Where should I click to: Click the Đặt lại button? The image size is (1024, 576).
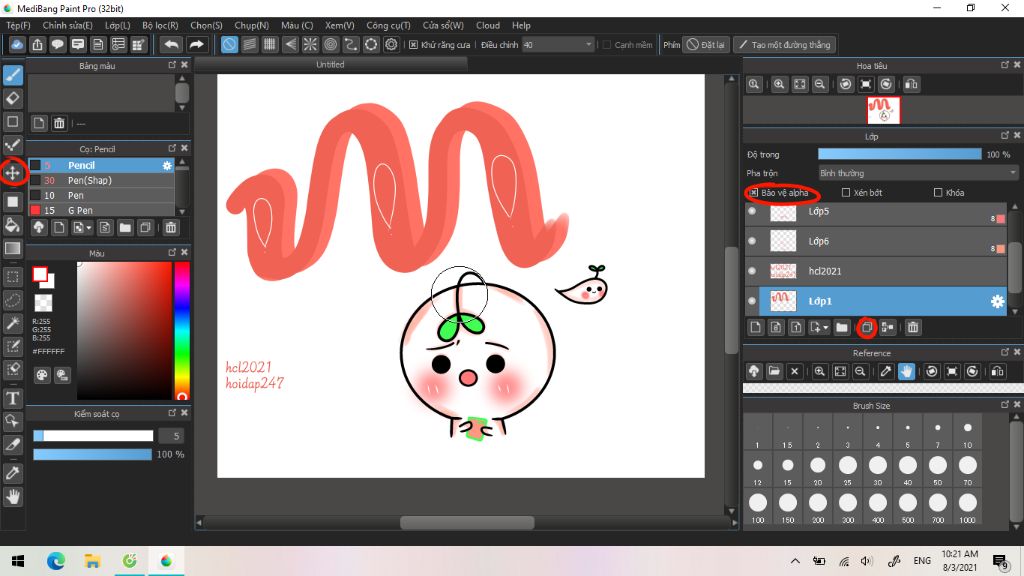[706, 45]
